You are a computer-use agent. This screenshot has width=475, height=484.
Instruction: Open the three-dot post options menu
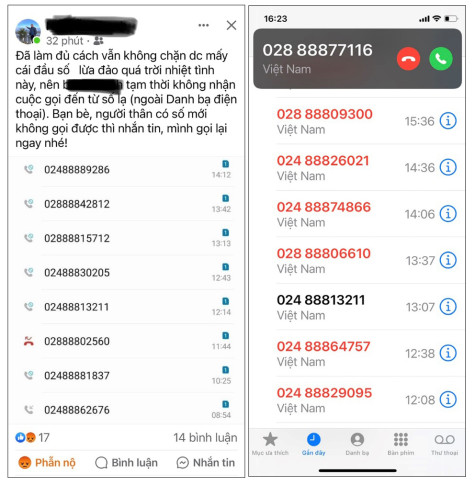[203, 25]
